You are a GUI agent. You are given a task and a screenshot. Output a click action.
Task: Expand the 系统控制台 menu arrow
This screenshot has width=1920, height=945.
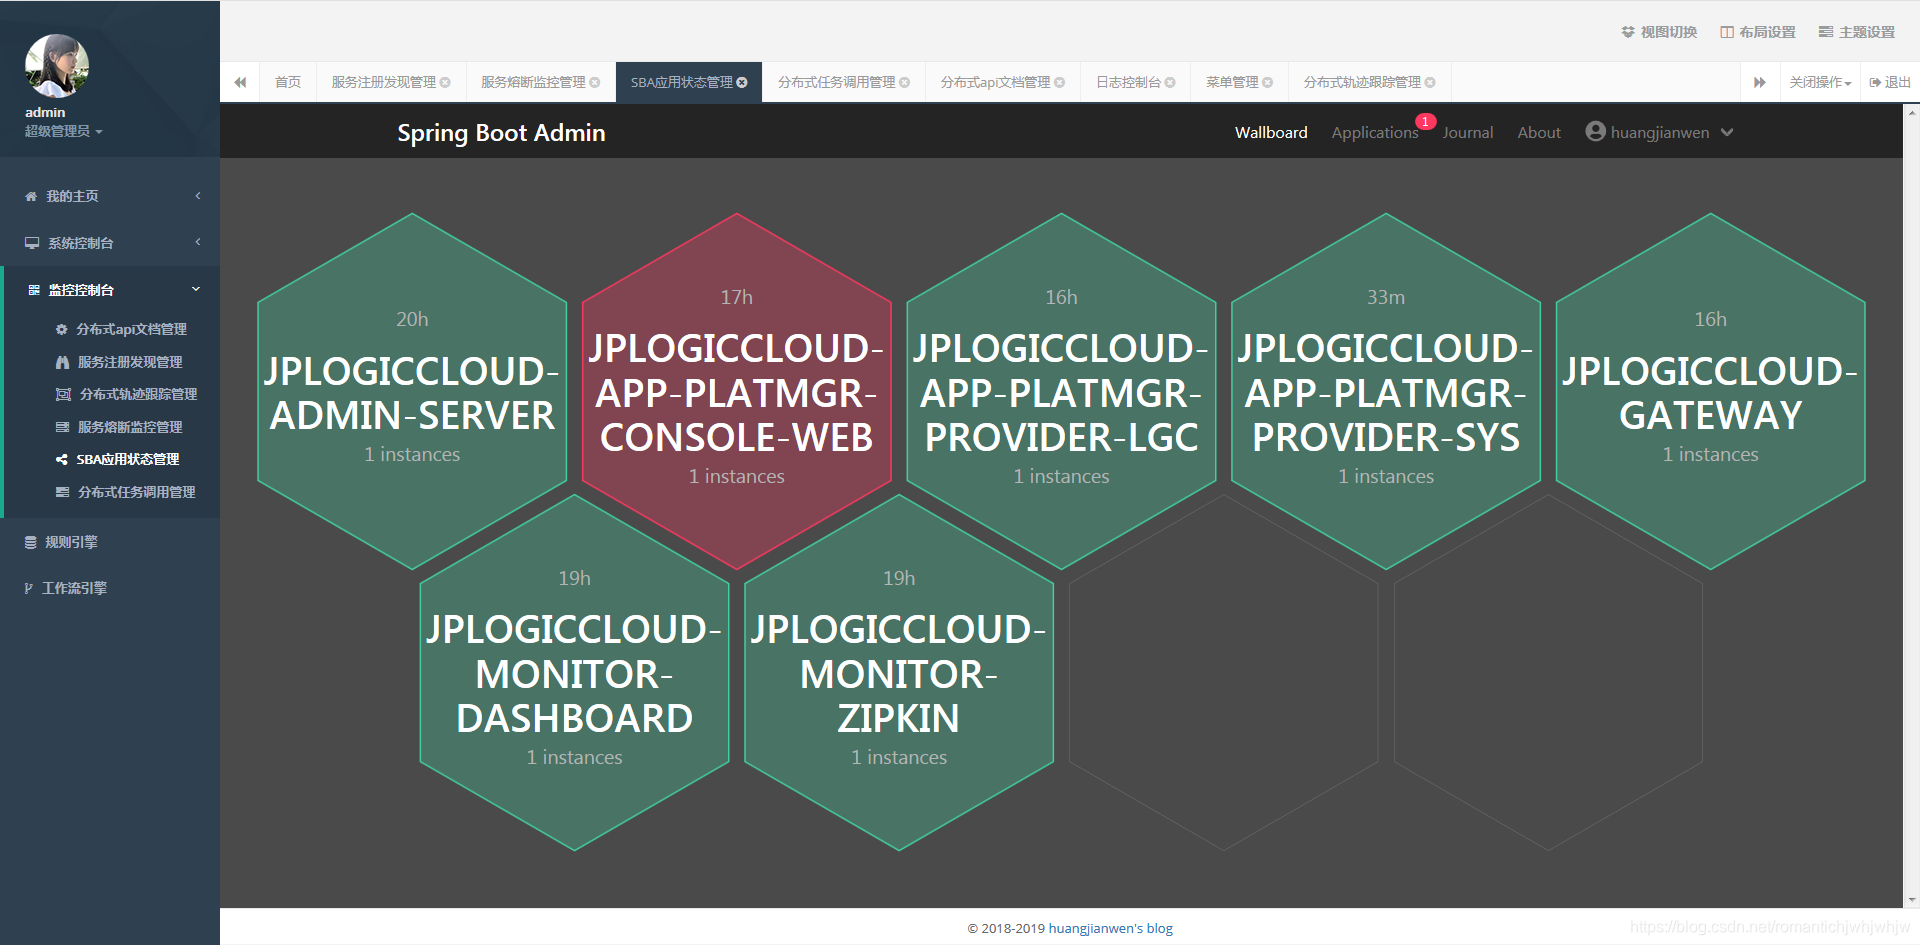tap(198, 242)
